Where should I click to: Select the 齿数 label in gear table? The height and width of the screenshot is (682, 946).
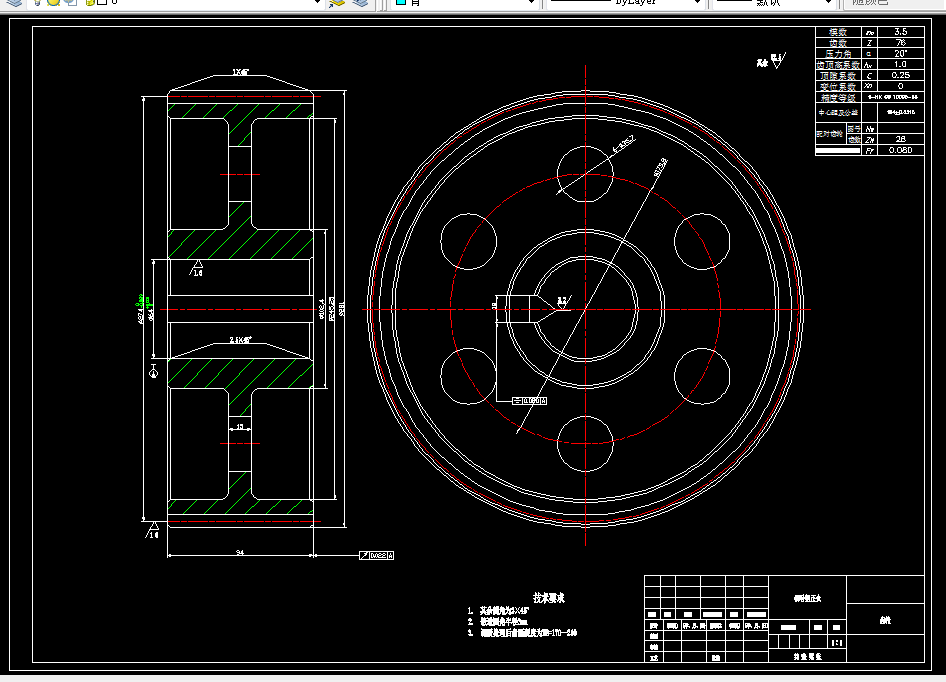pos(838,43)
